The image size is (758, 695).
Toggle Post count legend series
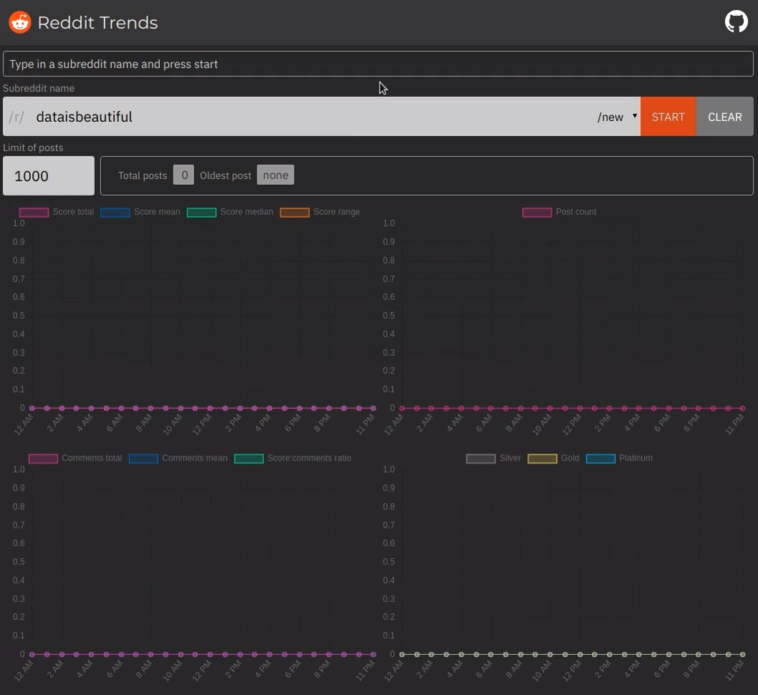pos(537,212)
